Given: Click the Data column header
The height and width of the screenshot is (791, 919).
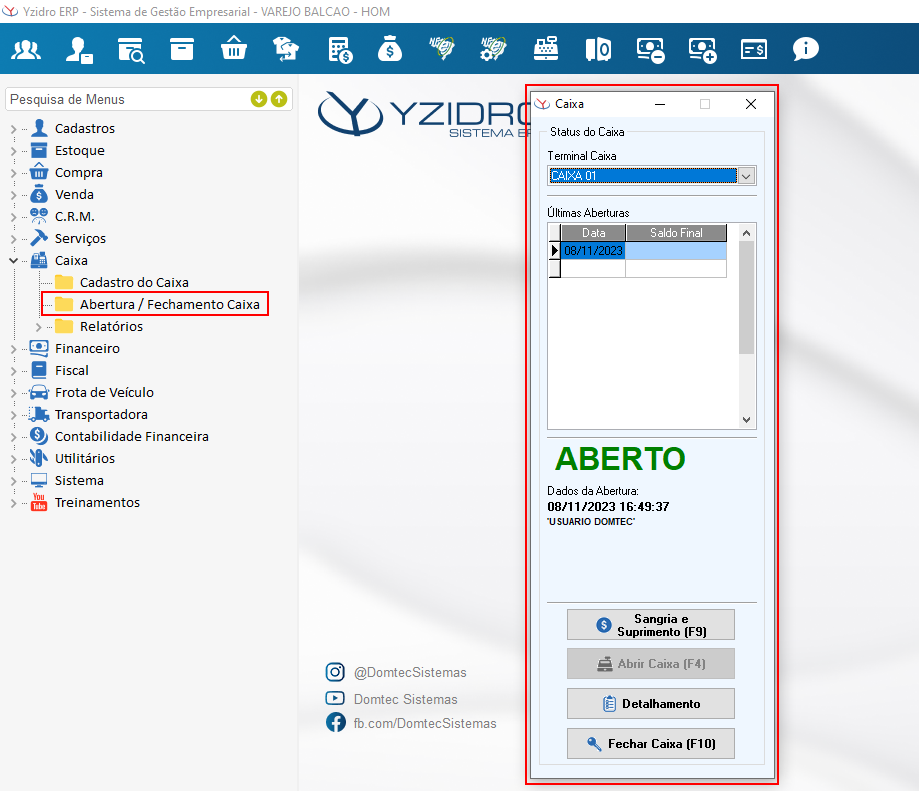Looking at the screenshot, I should [593, 233].
